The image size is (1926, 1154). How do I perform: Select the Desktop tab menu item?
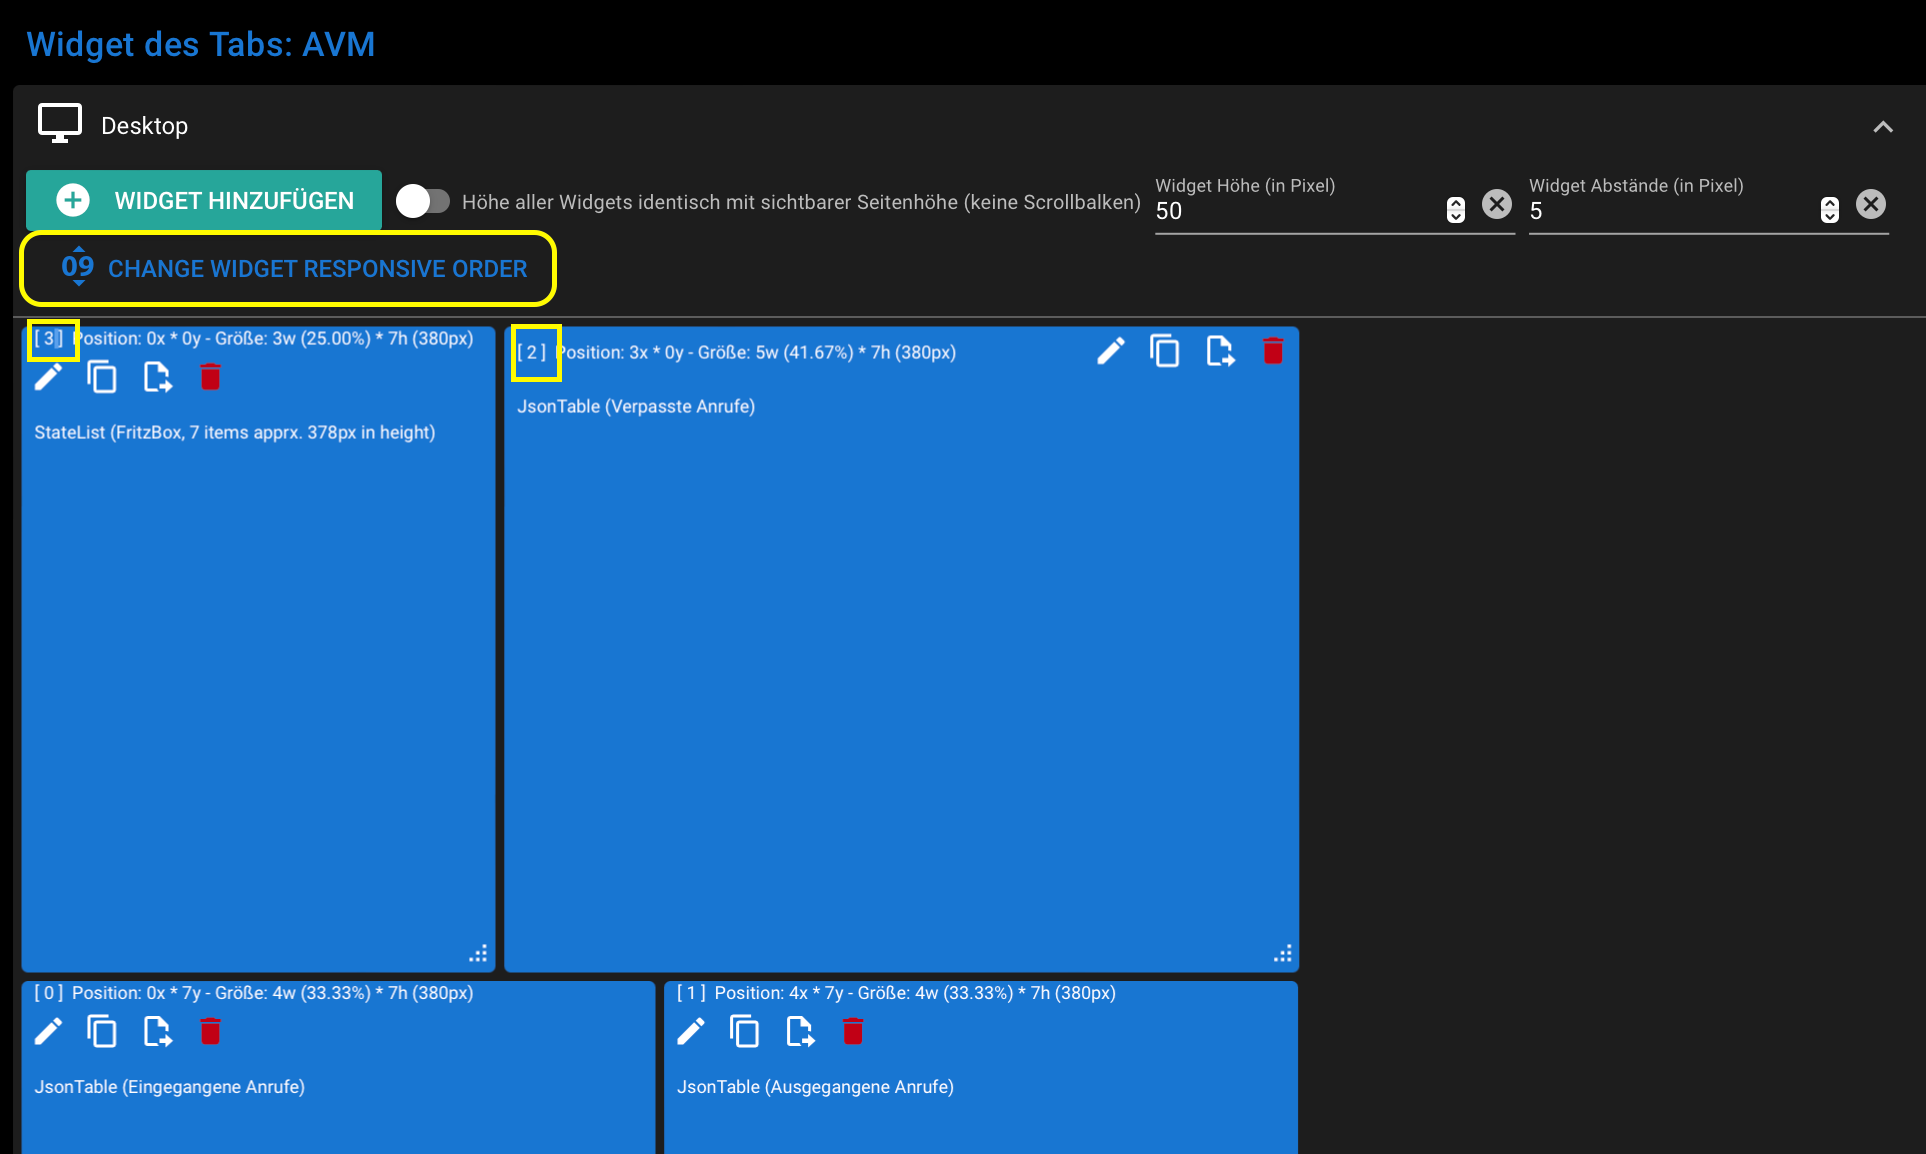coord(144,125)
